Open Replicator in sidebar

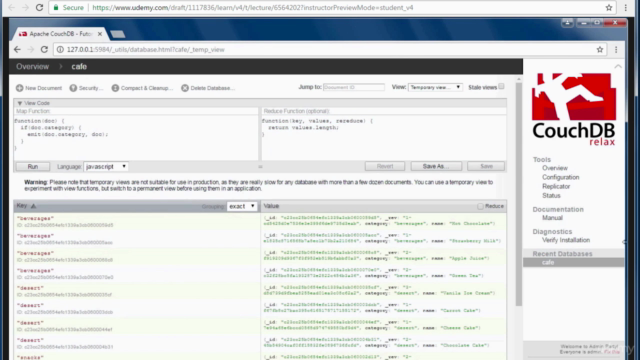click(556, 187)
